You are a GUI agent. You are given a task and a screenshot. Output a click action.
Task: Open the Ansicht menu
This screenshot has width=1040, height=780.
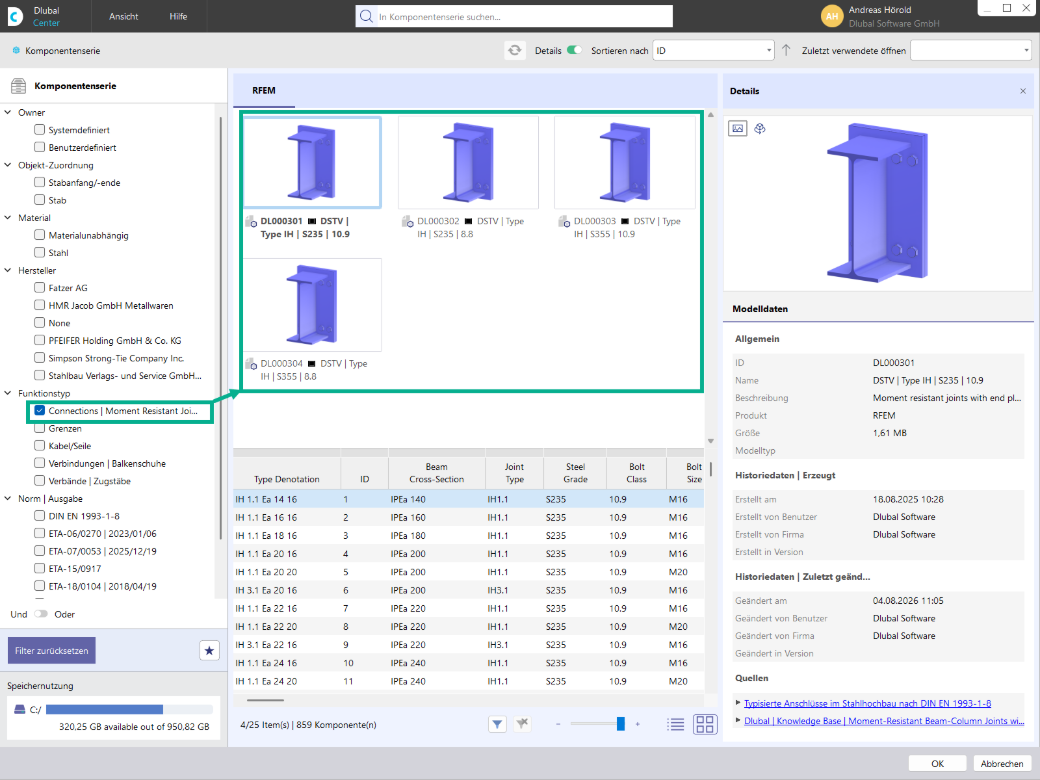pos(123,17)
